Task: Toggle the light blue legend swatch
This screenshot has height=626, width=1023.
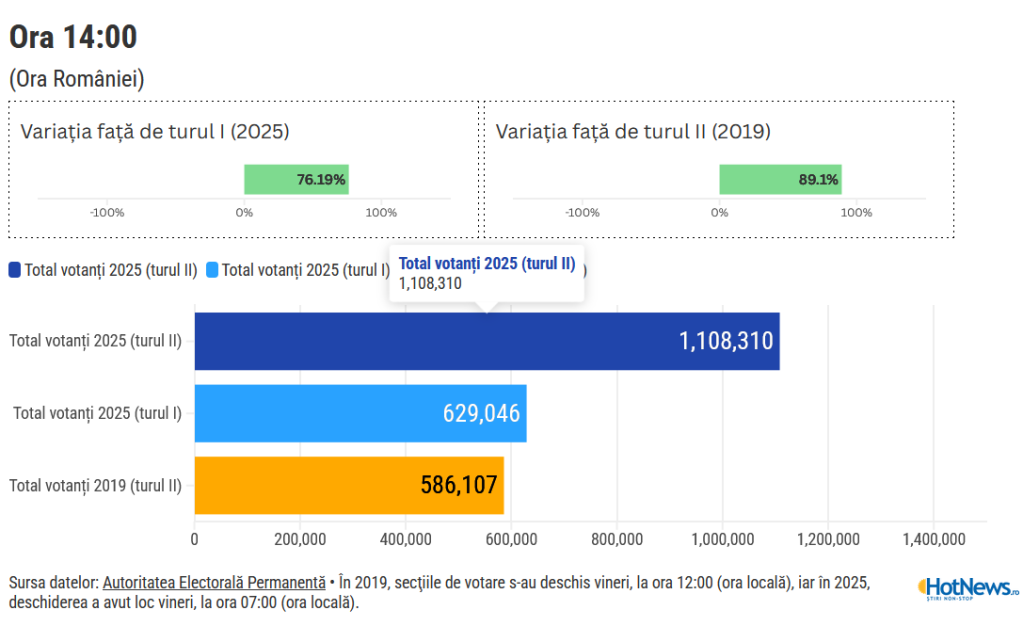Action: click(212, 269)
